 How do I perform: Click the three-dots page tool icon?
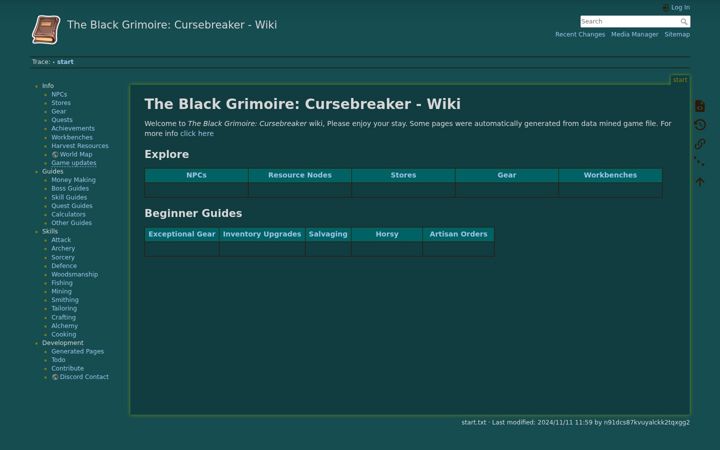699,162
